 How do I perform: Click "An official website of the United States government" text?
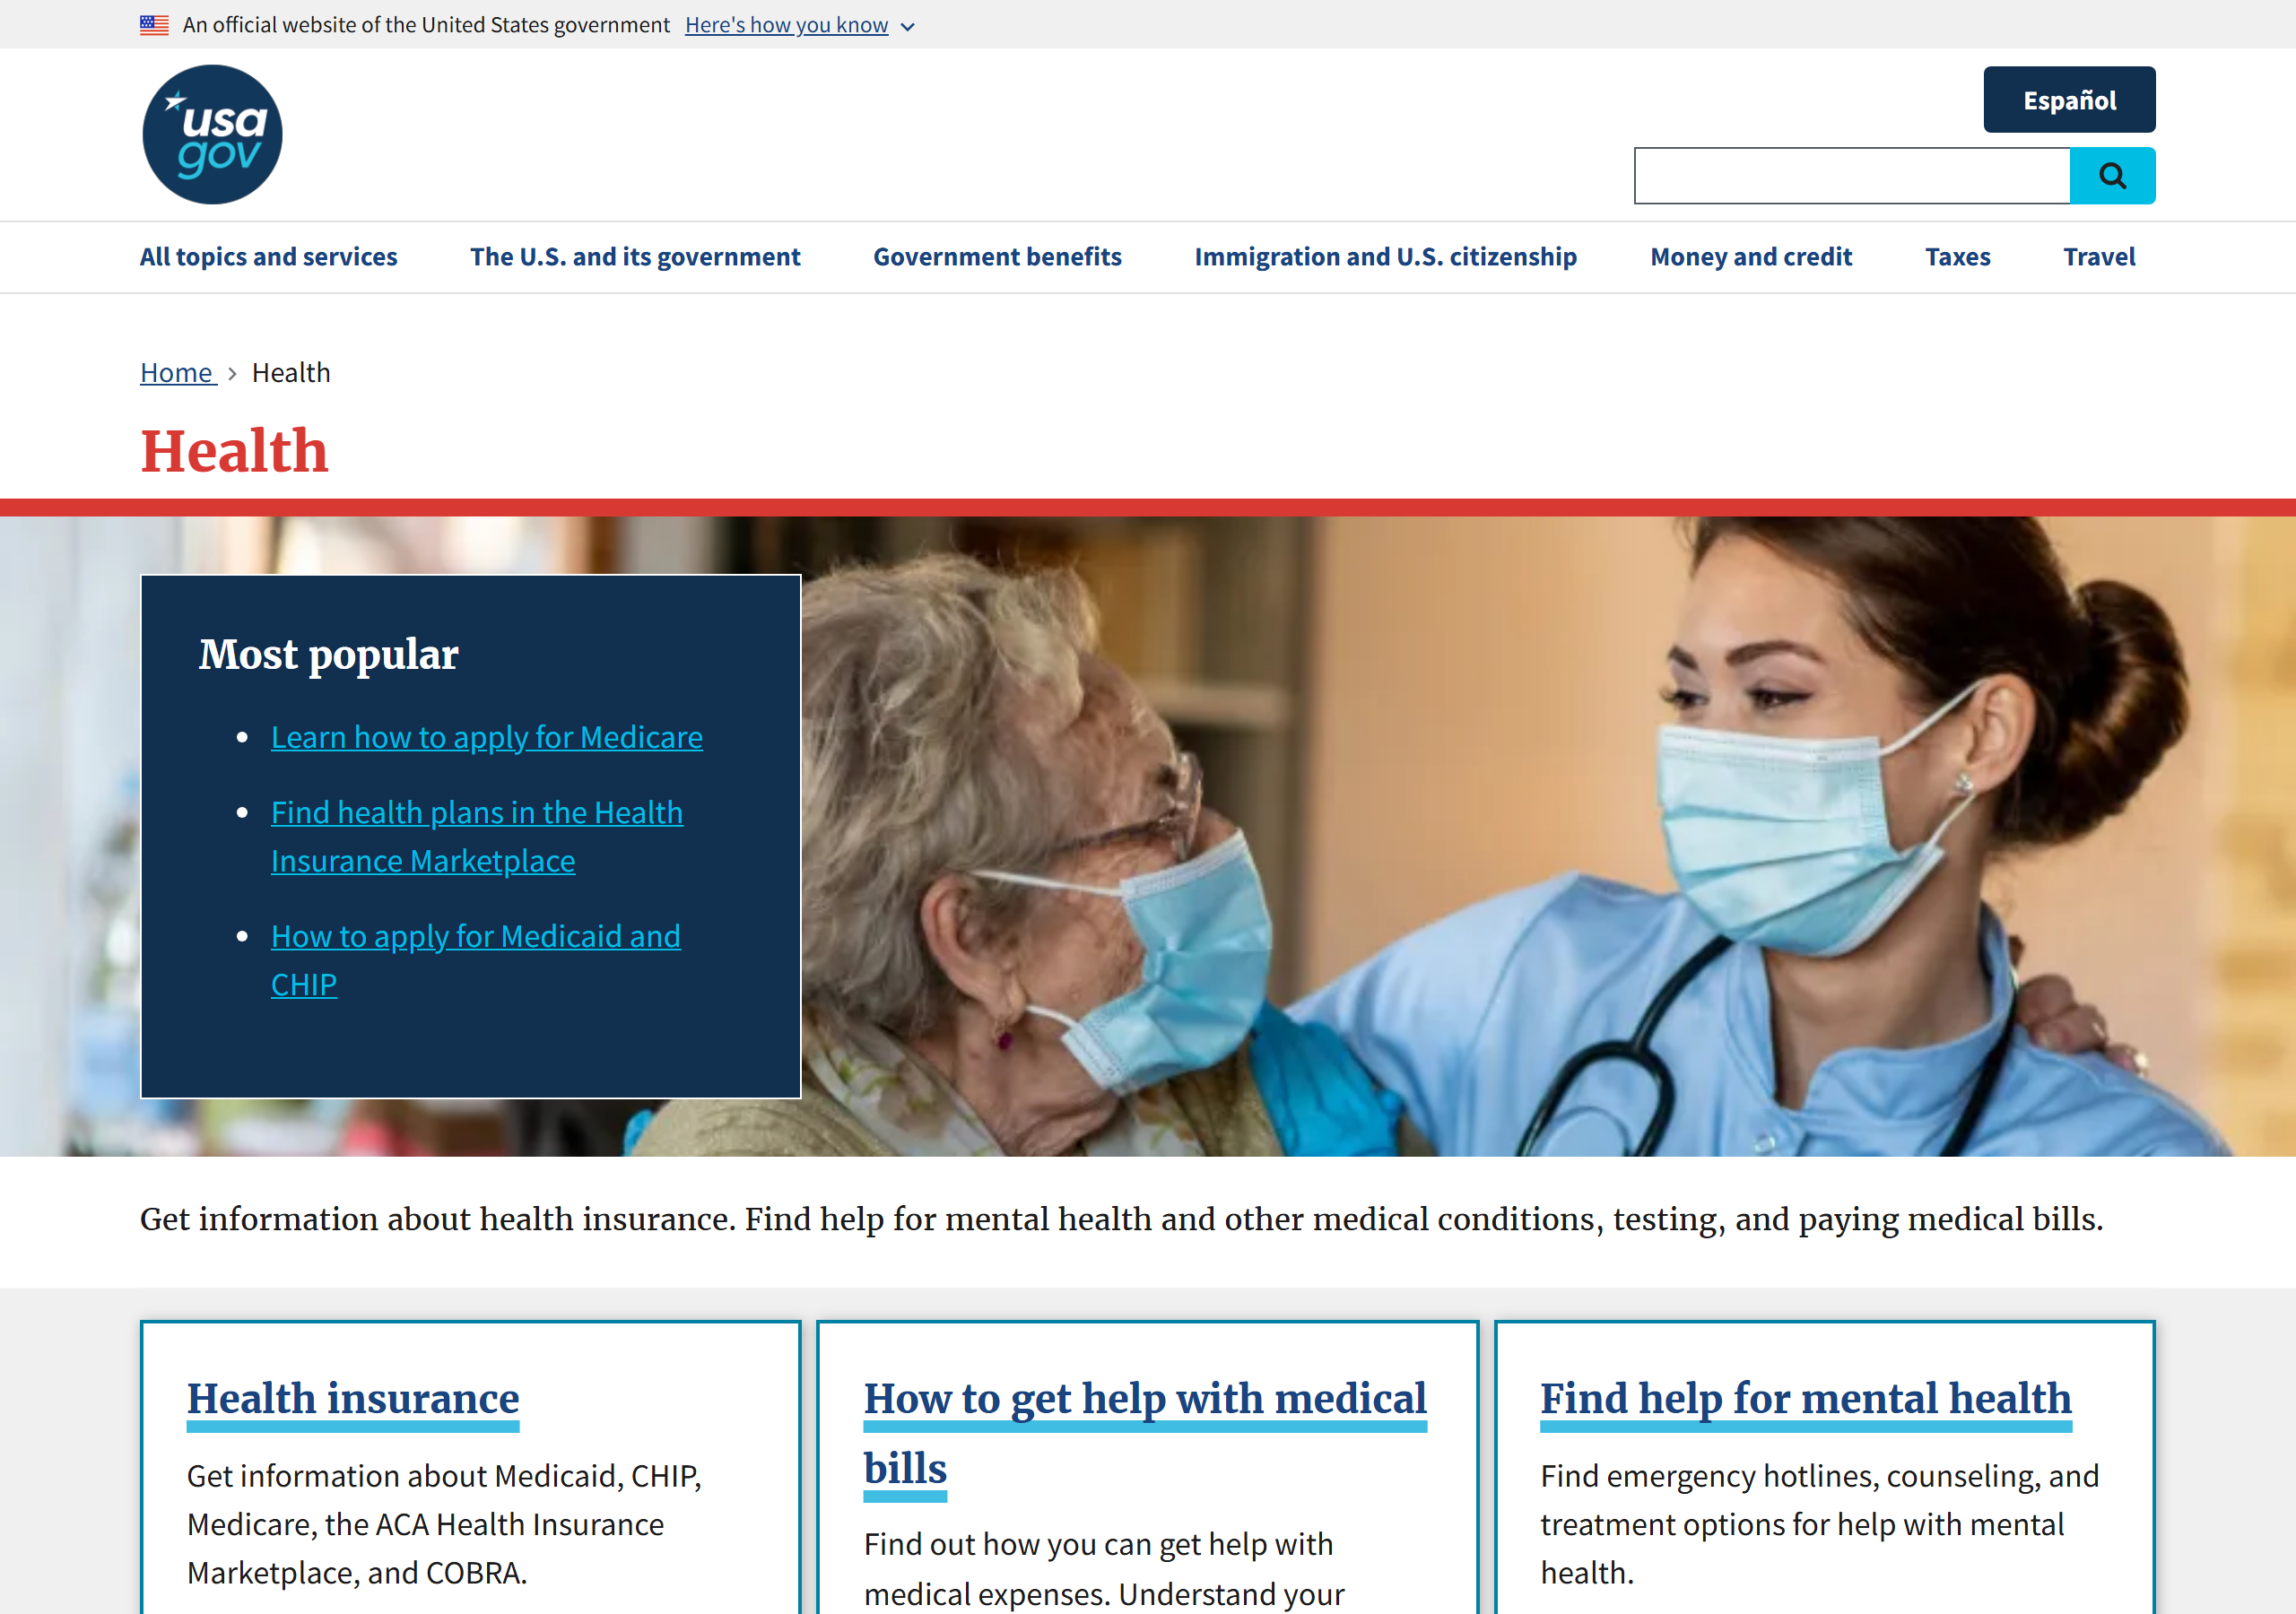click(x=426, y=25)
